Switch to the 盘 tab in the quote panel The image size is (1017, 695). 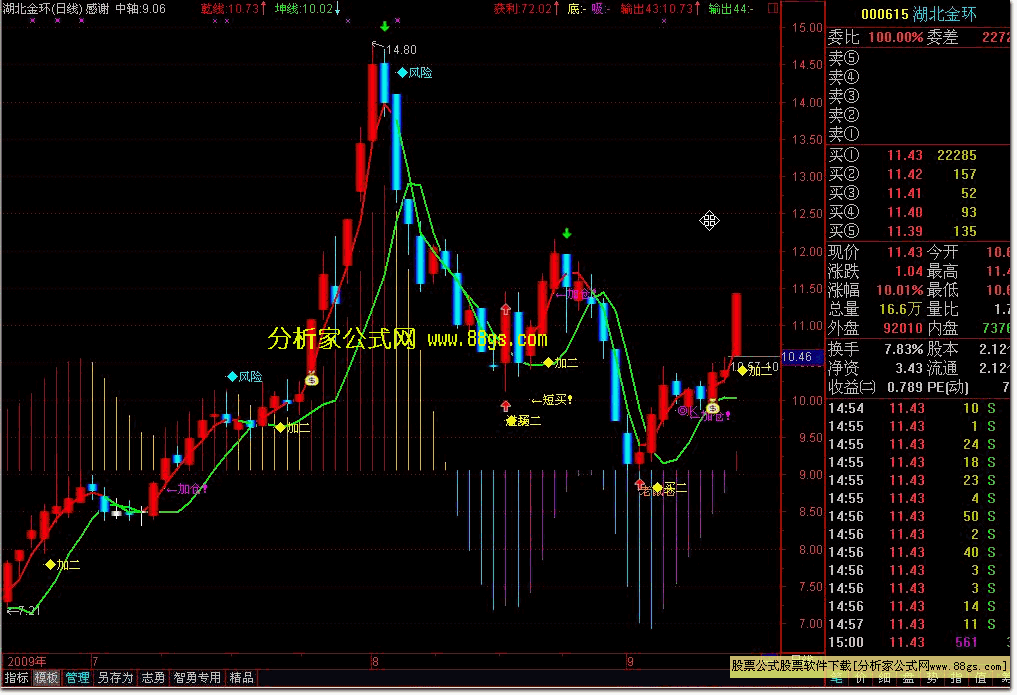[x=909, y=679]
